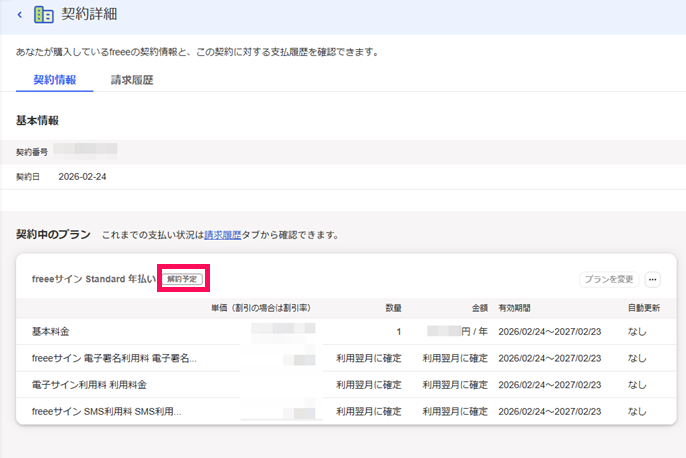Click the 金額 column header
This screenshot has width=686, height=458.
click(x=480, y=308)
